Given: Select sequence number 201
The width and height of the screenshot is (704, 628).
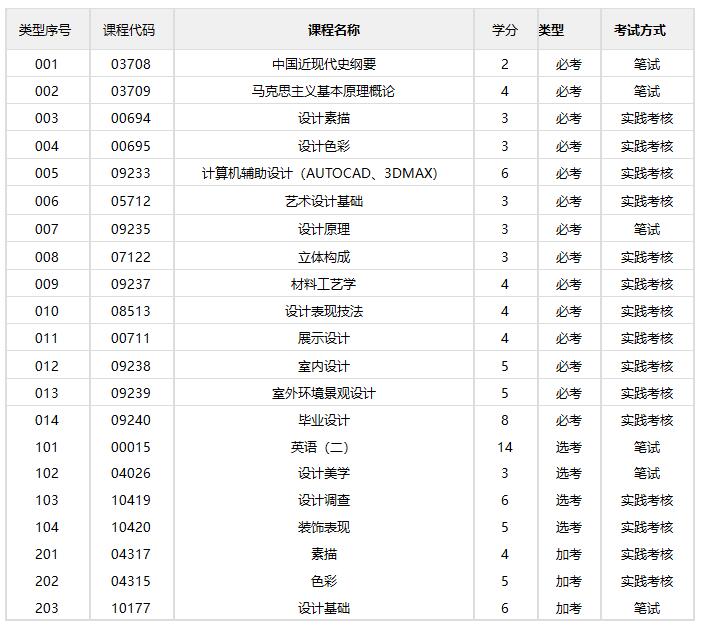Looking at the screenshot, I should (47, 554).
